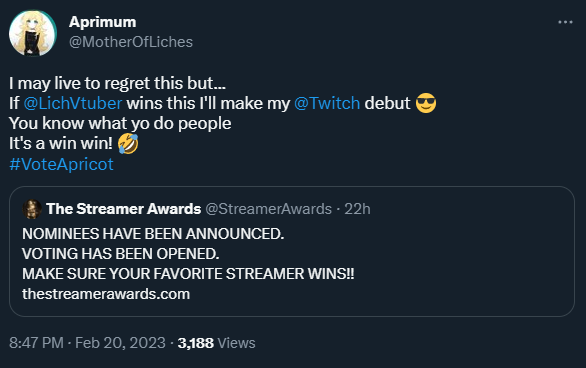
Task: Open the @LichVtuber mention link
Action: [73, 103]
